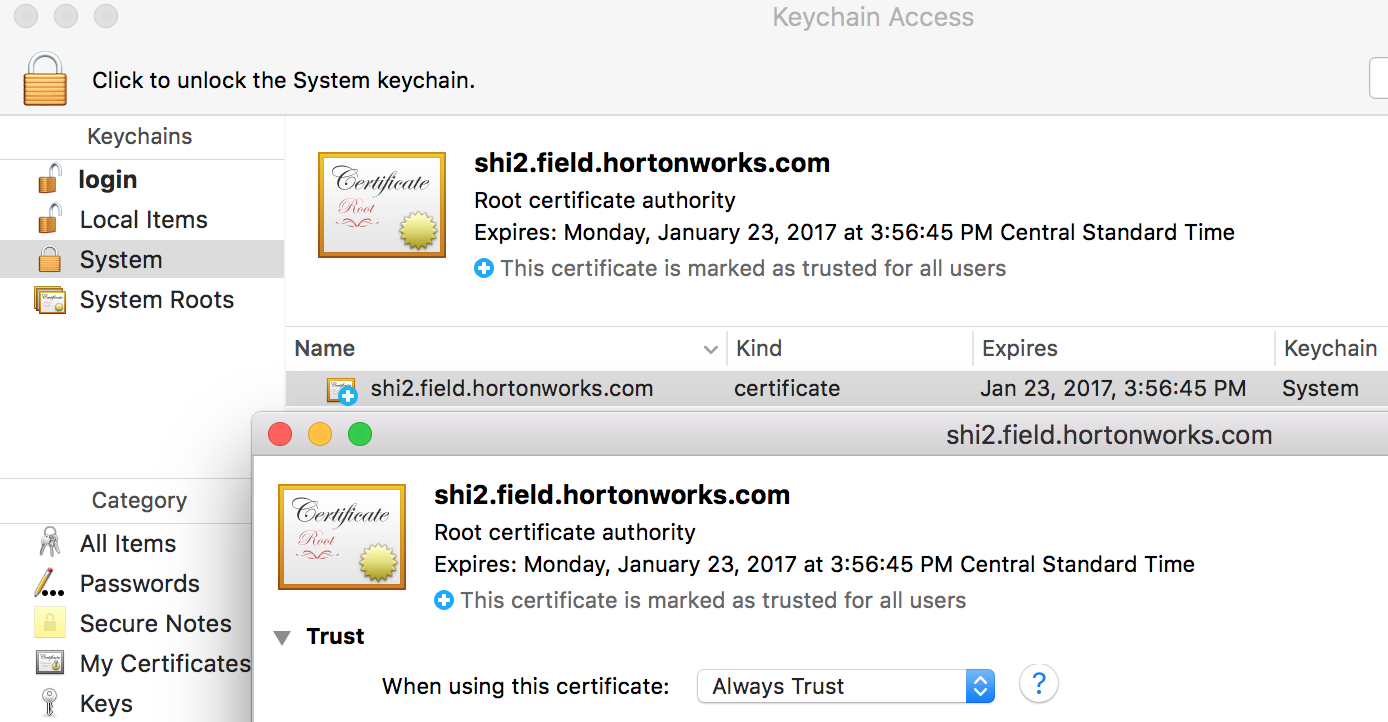Select the System Roots keychain

(x=156, y=300)
